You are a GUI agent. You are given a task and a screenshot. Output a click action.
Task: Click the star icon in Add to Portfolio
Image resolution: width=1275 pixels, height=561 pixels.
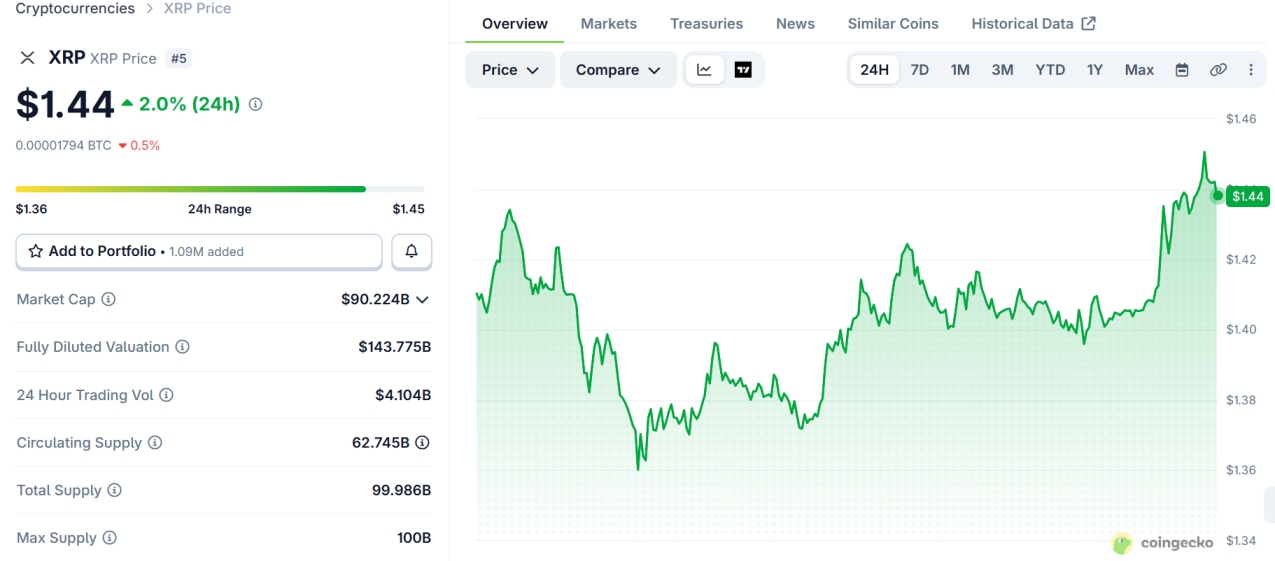[36, 251]
